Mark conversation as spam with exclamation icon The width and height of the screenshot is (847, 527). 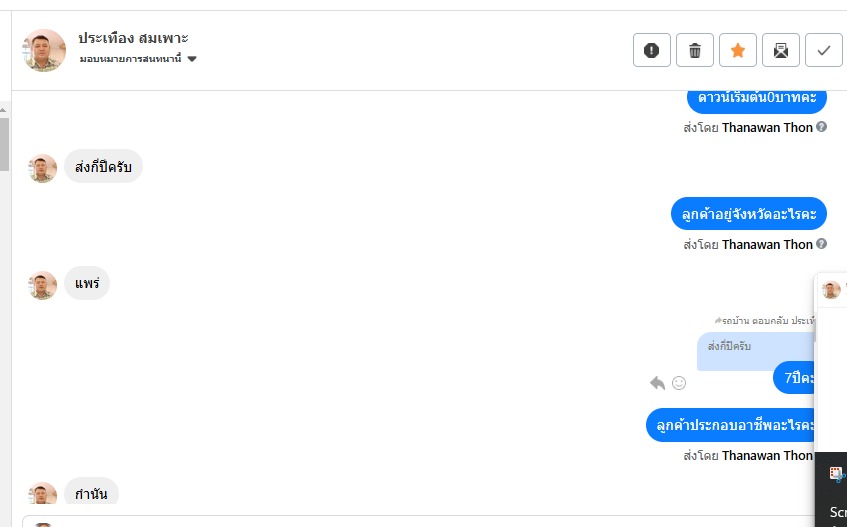tap(652, 50)
